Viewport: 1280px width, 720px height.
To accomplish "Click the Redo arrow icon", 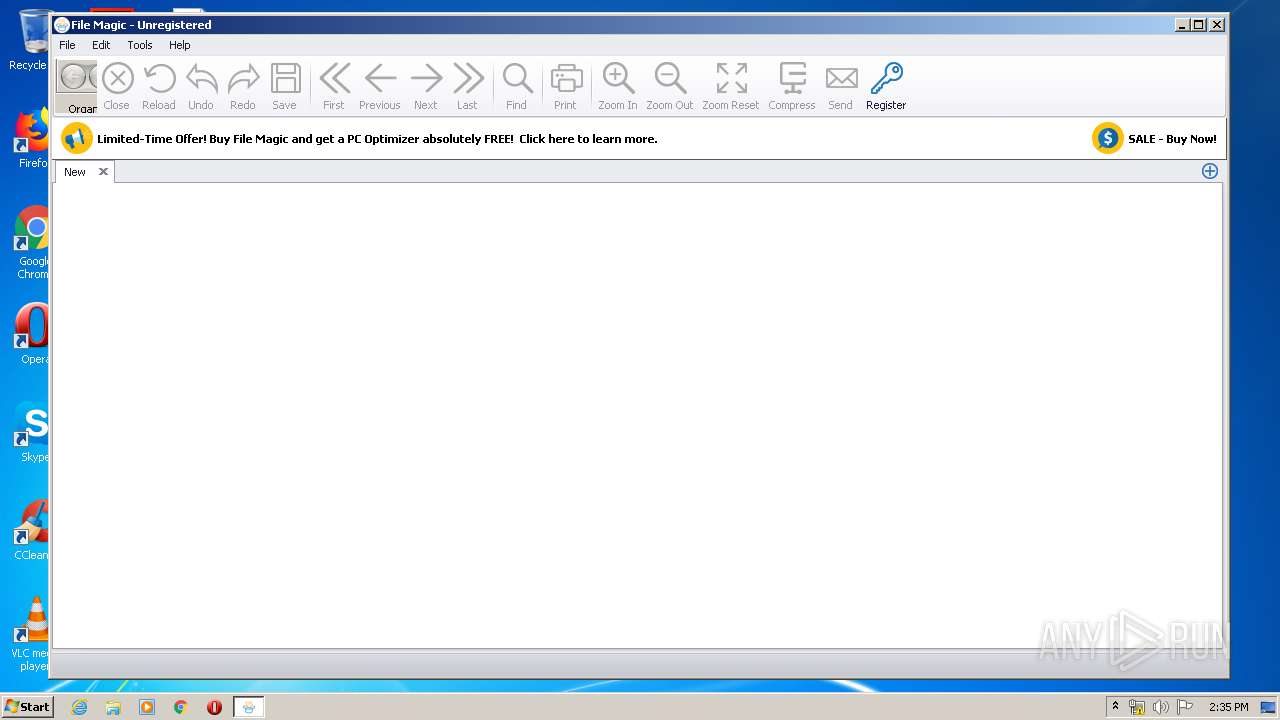I will [243, 78].
